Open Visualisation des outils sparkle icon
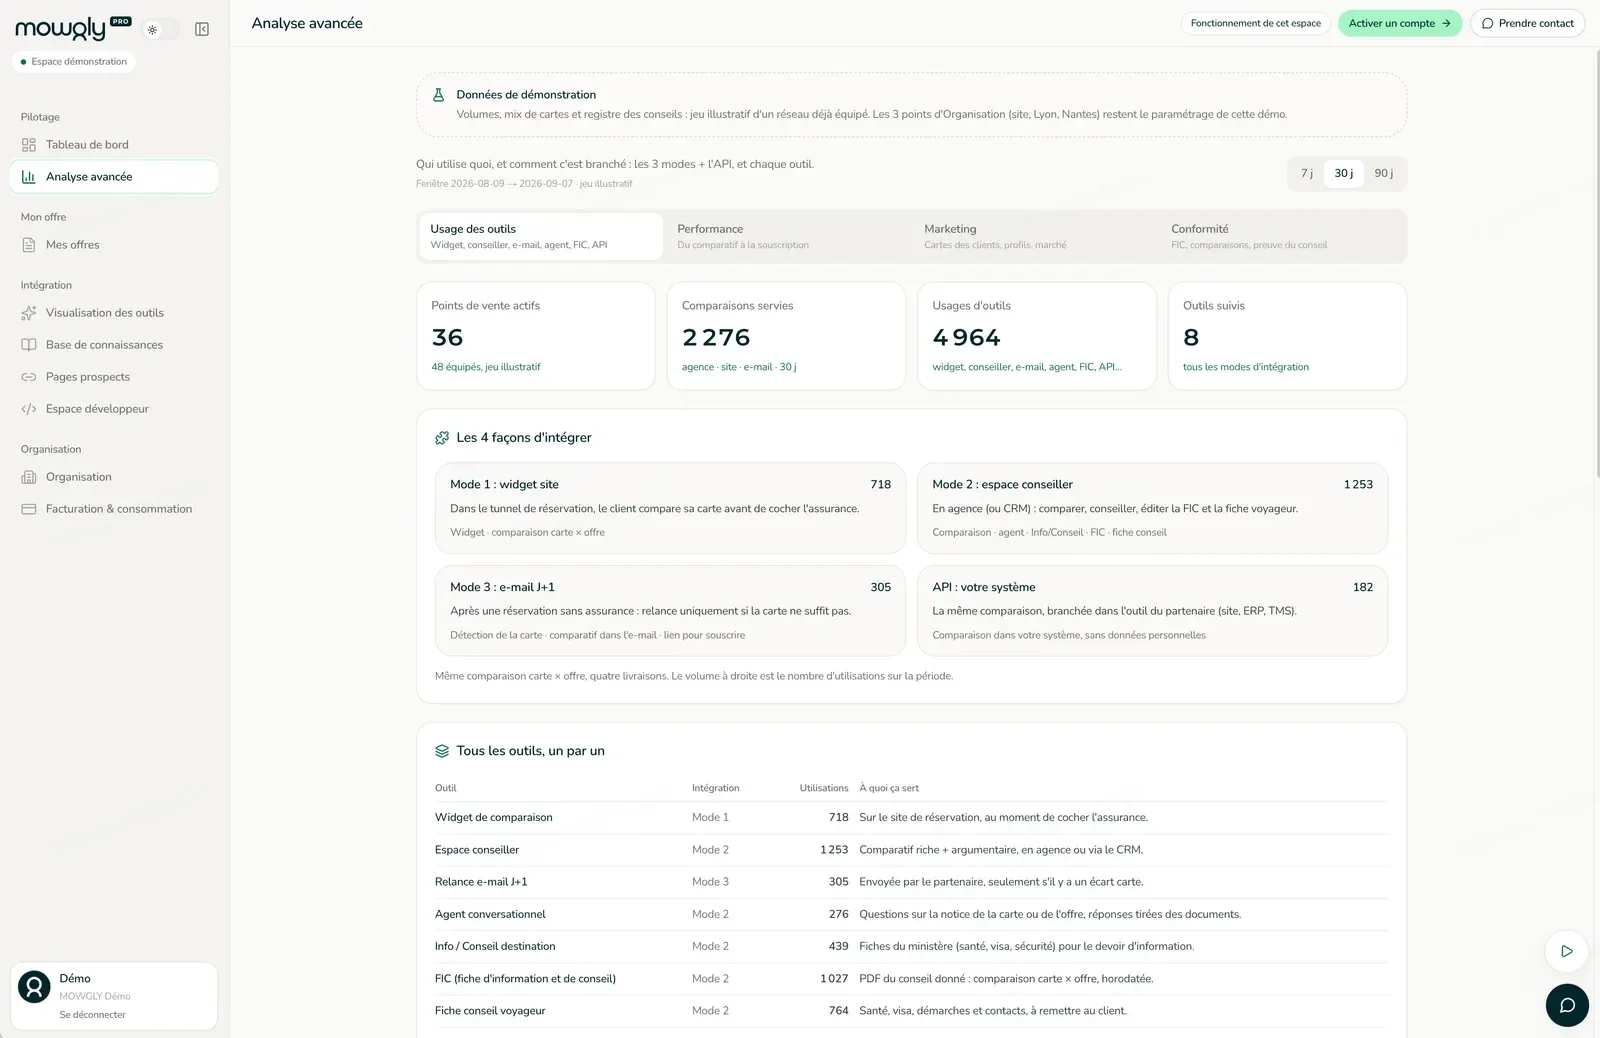 click(x=29, y=313)
